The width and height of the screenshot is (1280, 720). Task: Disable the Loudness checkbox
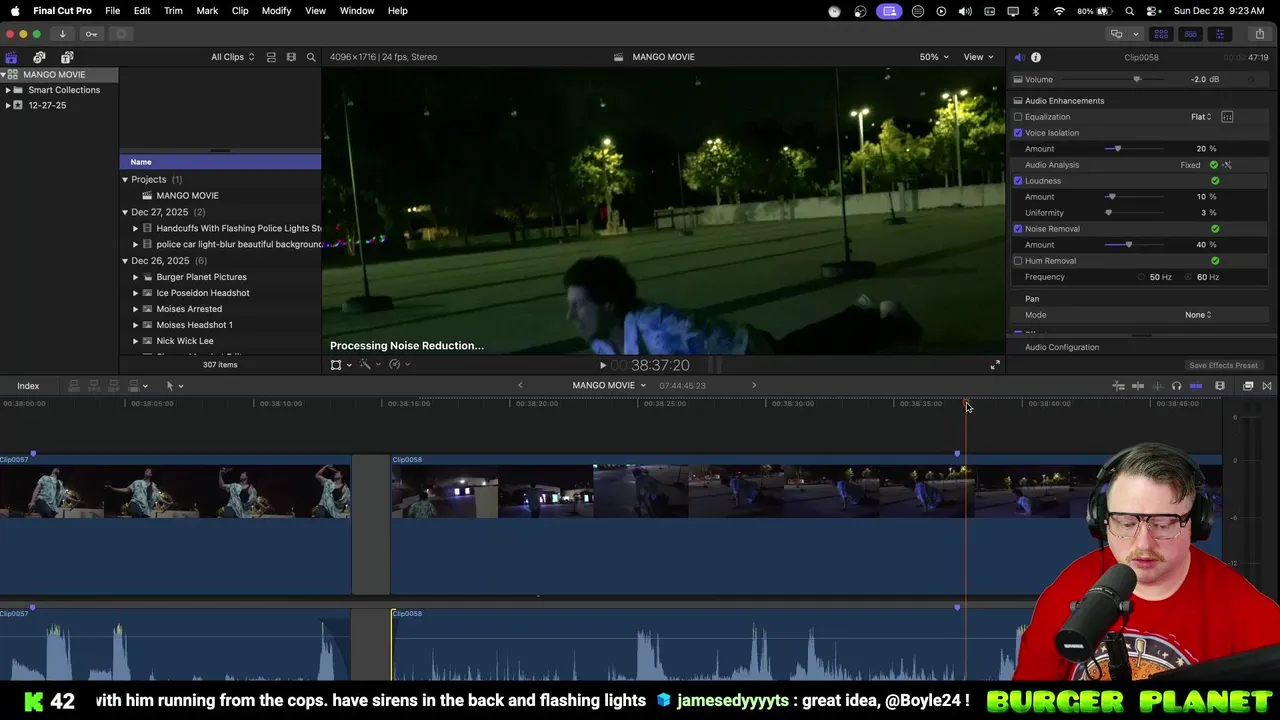pyautogui.click(x=1018, y=181)
